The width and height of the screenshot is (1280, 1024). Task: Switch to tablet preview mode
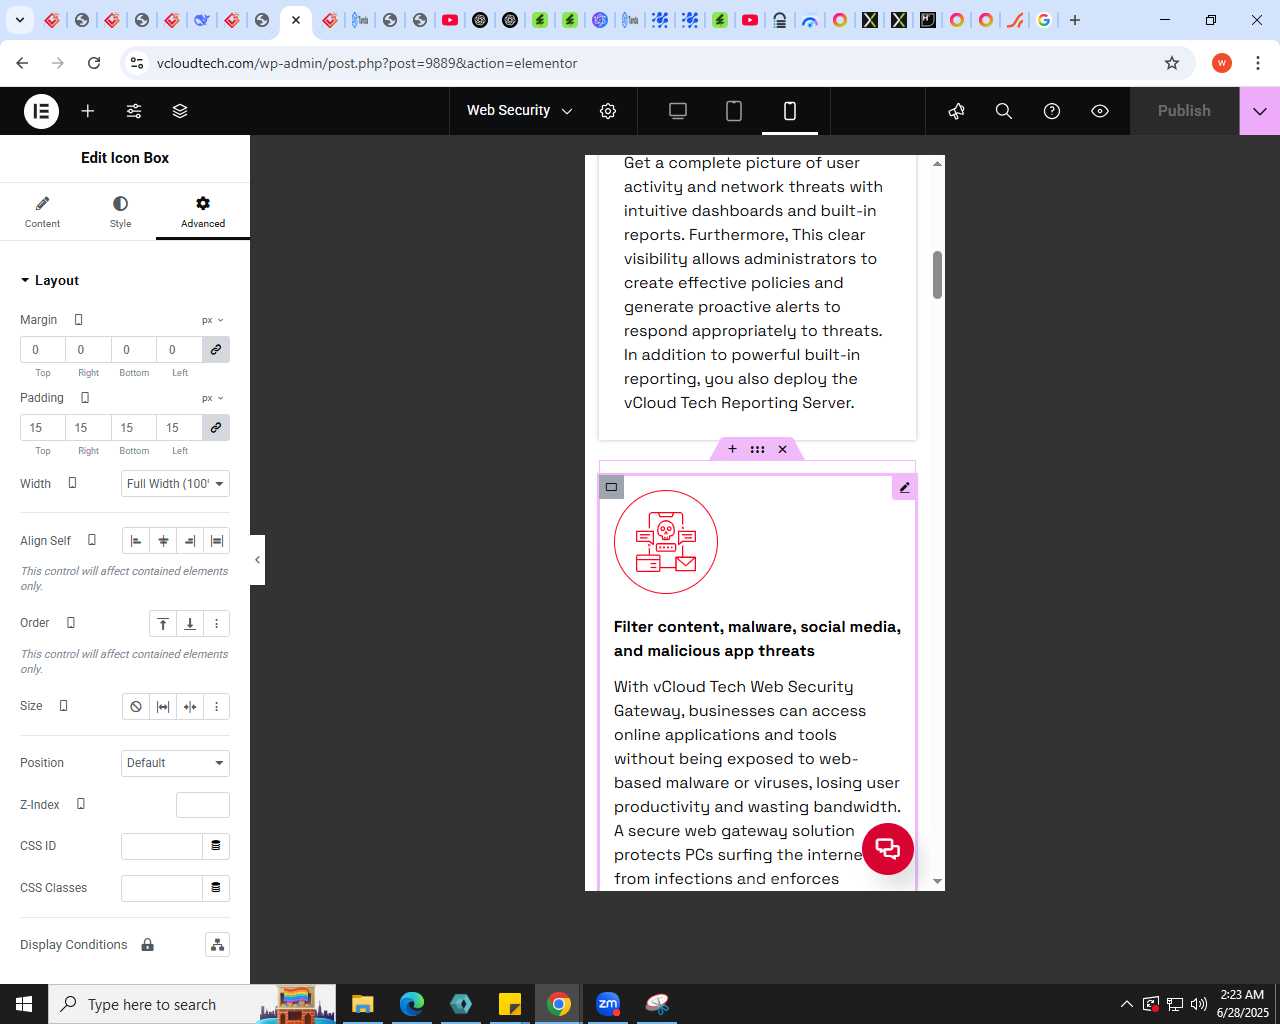click(x=734, y=111)
